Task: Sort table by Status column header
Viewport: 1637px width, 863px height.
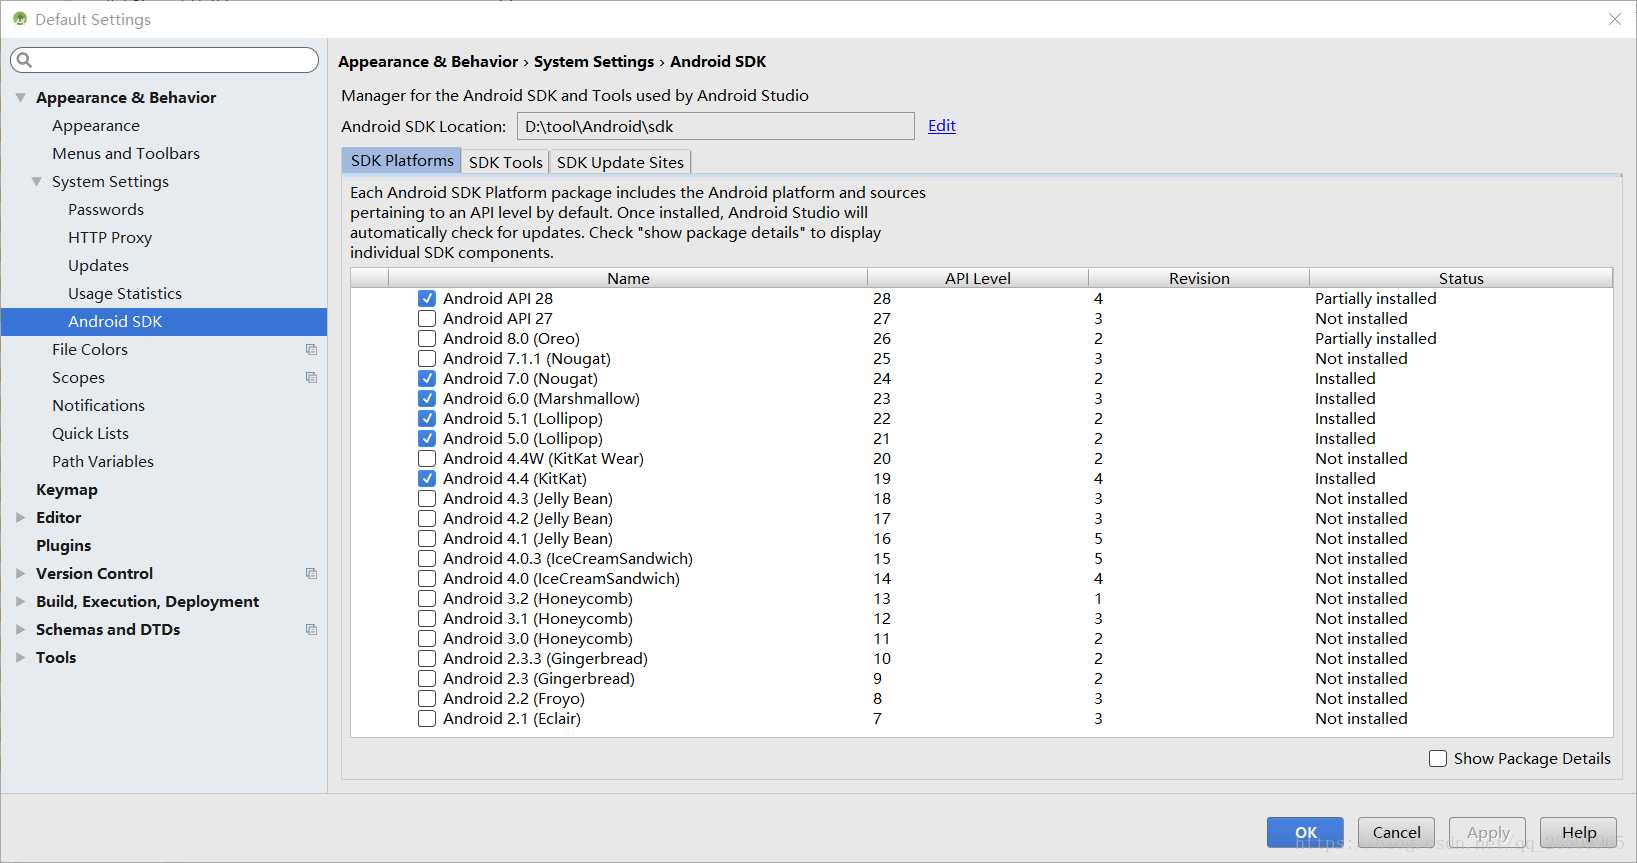Action: tap(1461, 278)
